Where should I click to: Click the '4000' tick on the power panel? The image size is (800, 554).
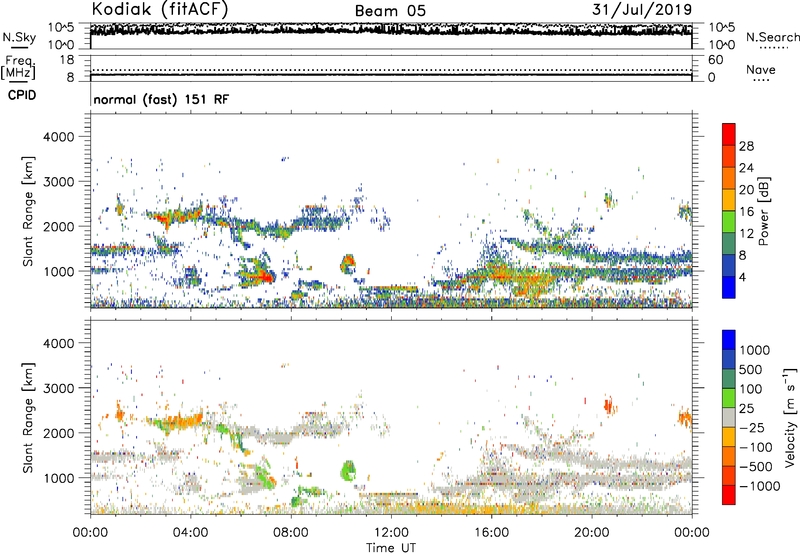point(59,137)
